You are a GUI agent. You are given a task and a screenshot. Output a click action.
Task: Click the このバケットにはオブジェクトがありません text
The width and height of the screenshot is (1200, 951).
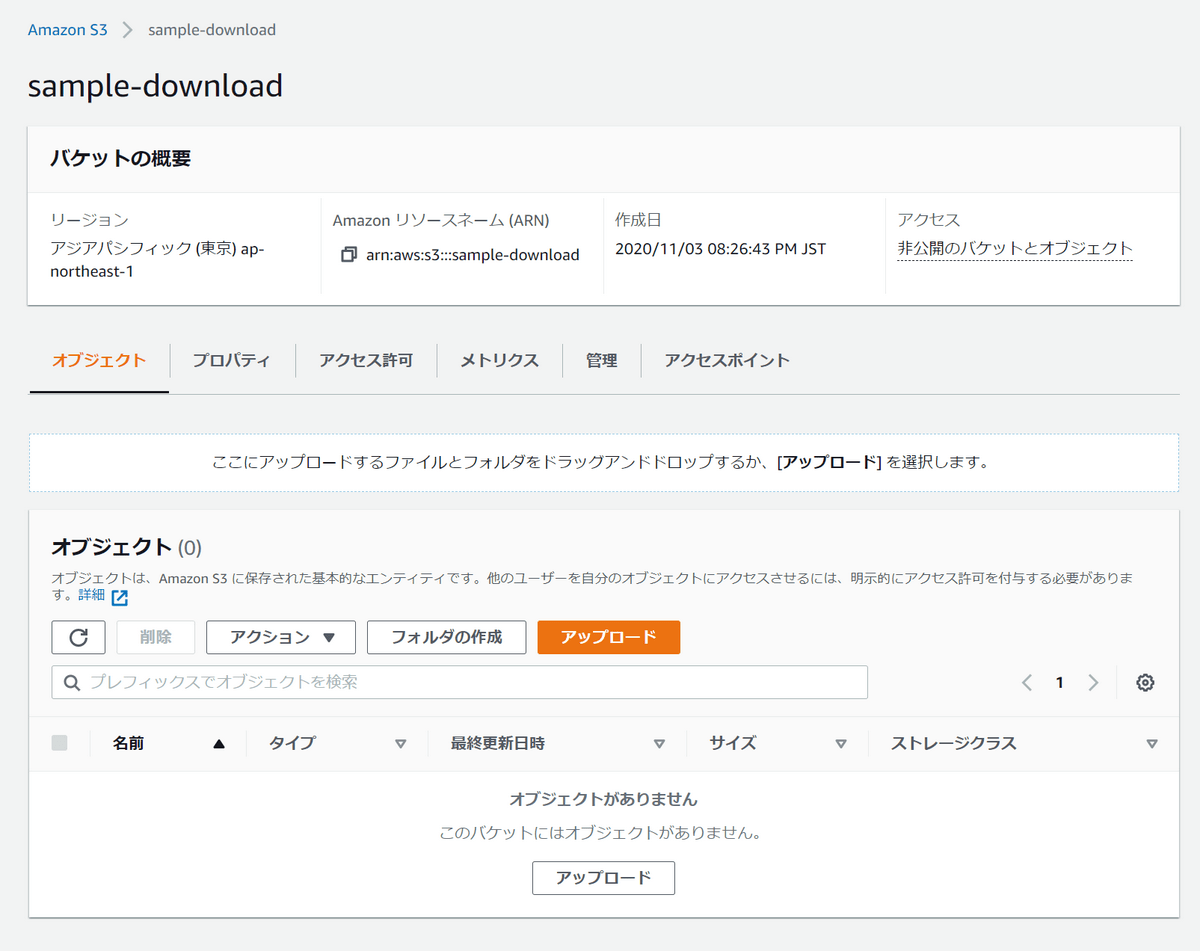[x=604, y=833]
